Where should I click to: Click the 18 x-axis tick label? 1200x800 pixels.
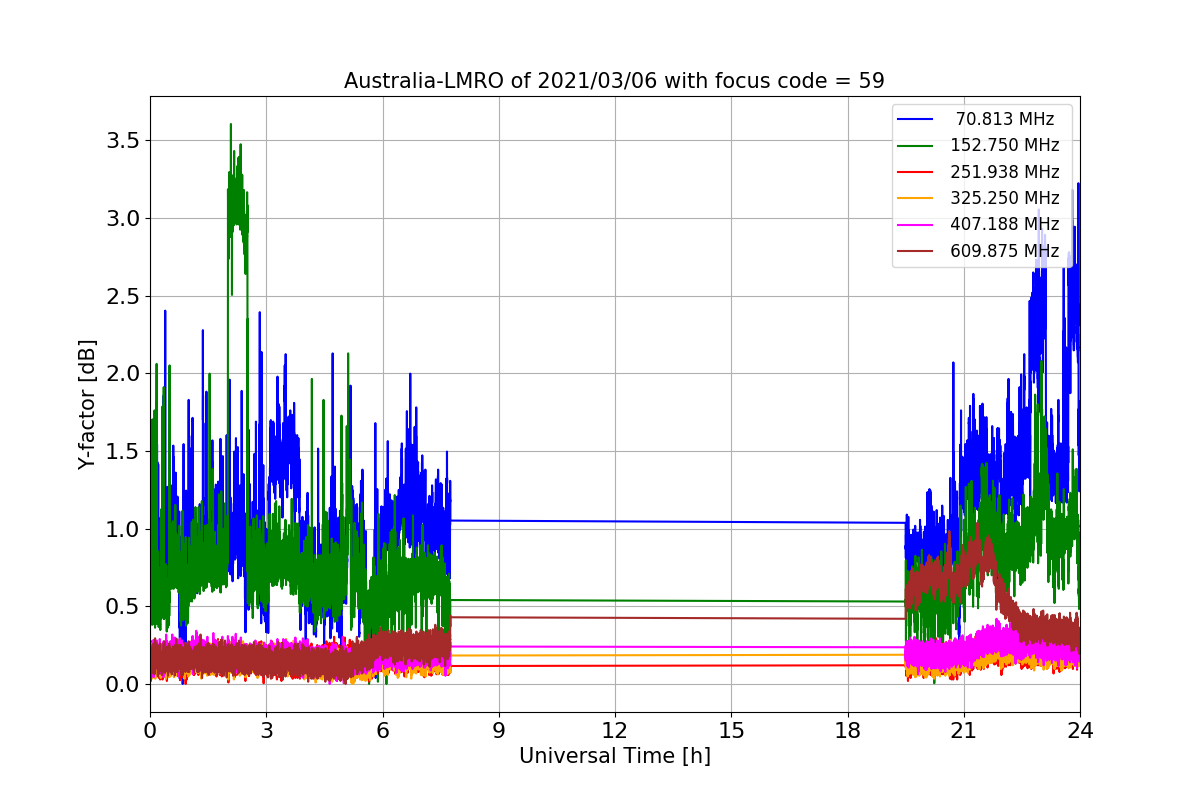pyautogui.click(x=847, y=731)
